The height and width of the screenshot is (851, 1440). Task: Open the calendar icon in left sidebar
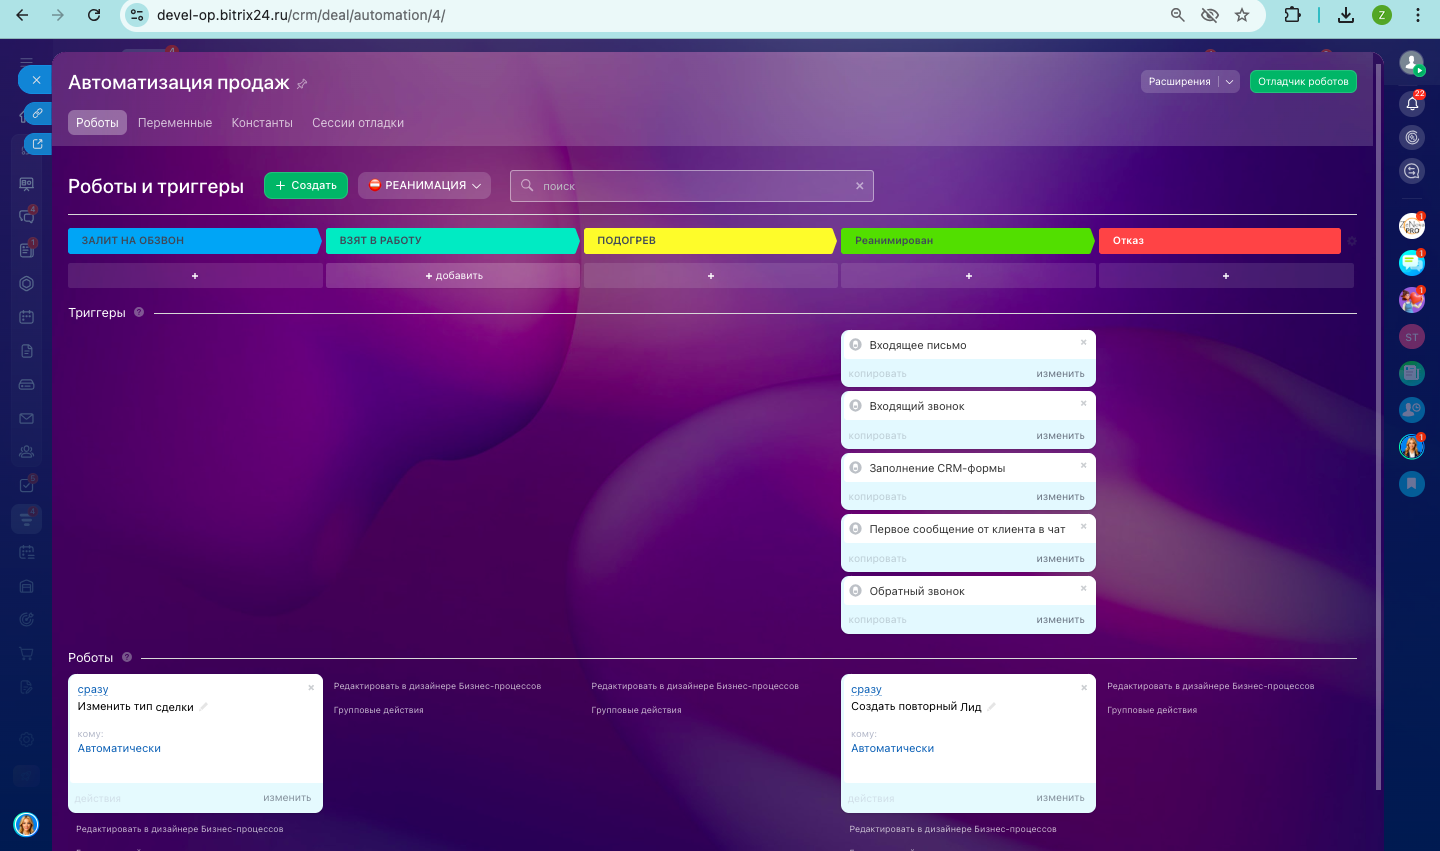click(x=27, y=317)
